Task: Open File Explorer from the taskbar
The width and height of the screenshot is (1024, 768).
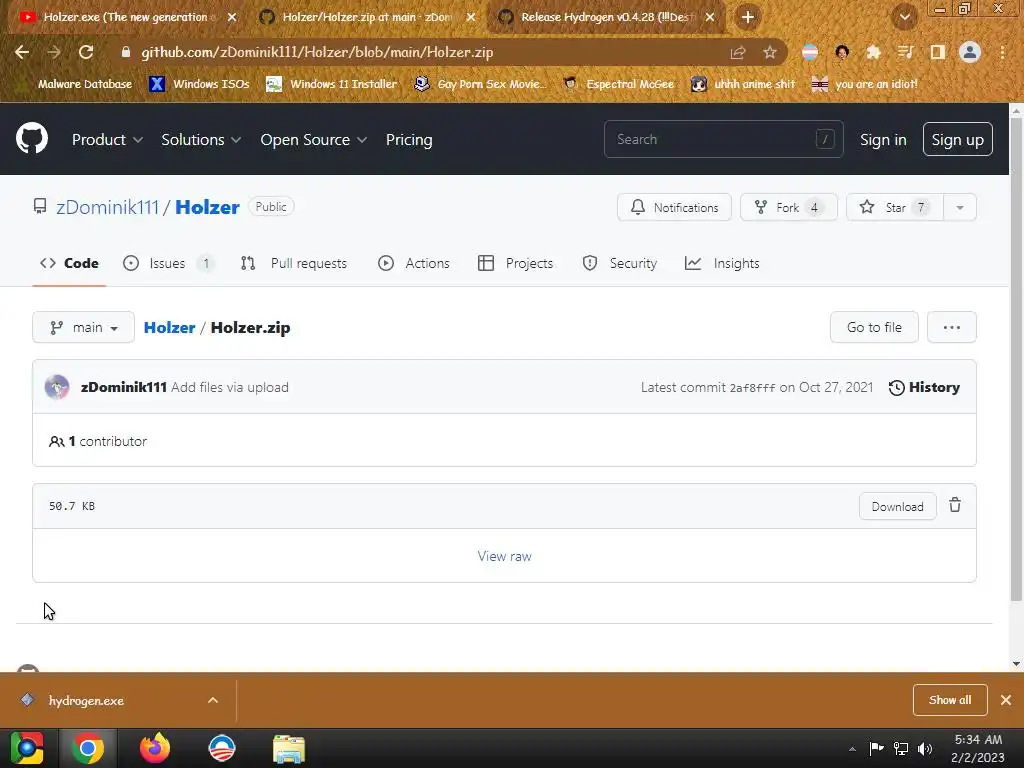Action: [289, 748]
